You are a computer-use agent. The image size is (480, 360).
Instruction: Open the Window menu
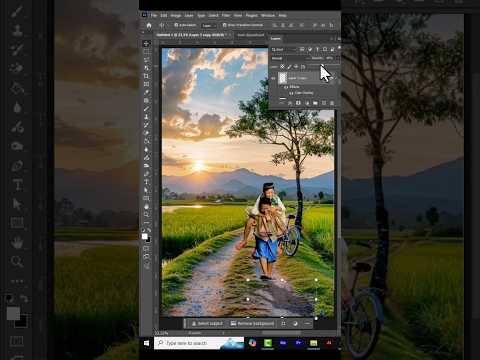[268, 15]
